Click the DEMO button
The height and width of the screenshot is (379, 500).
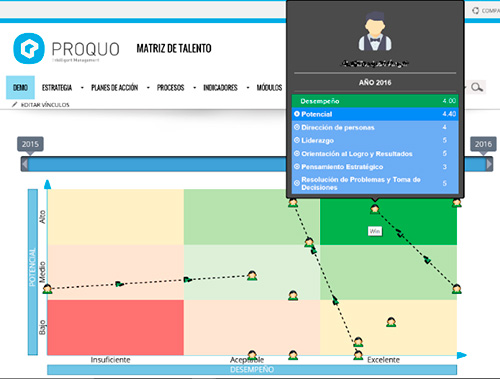[20, 88]
